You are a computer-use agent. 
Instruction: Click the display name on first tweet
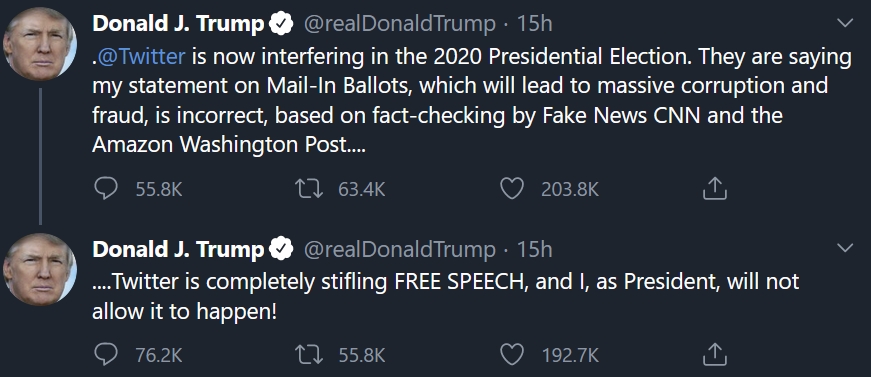pos(178,24)
